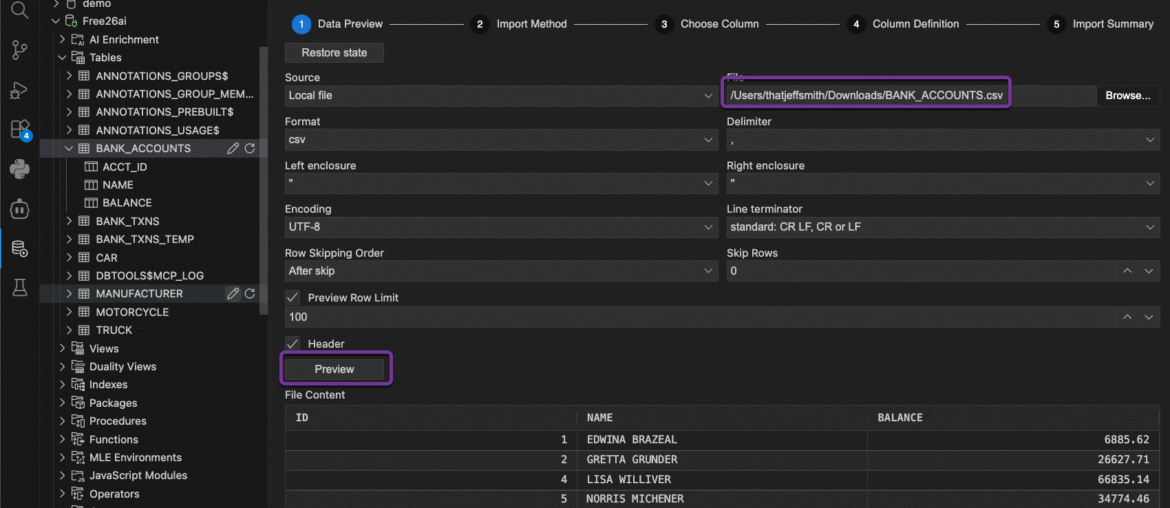Toggle the Preview Row Limit checkbox
Screen dimensions: 1170x508
(293, 298)
